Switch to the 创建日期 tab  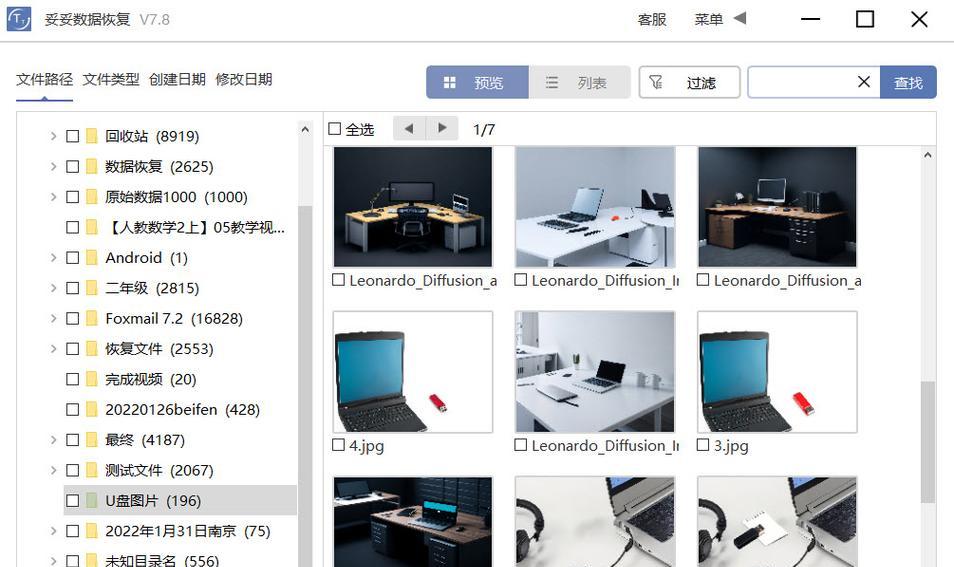177,79
